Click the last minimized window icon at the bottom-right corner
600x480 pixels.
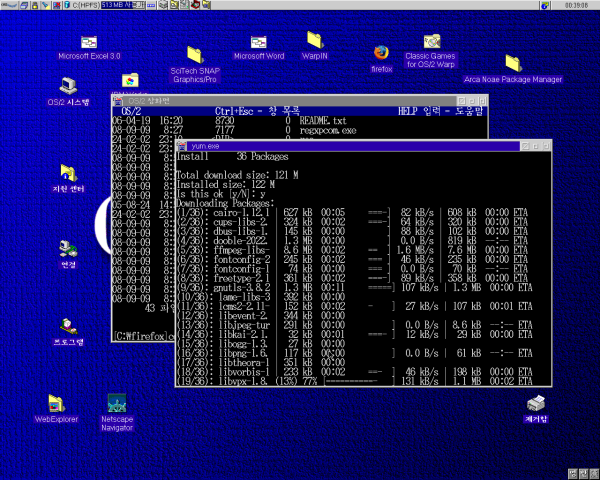pos(593,473)
